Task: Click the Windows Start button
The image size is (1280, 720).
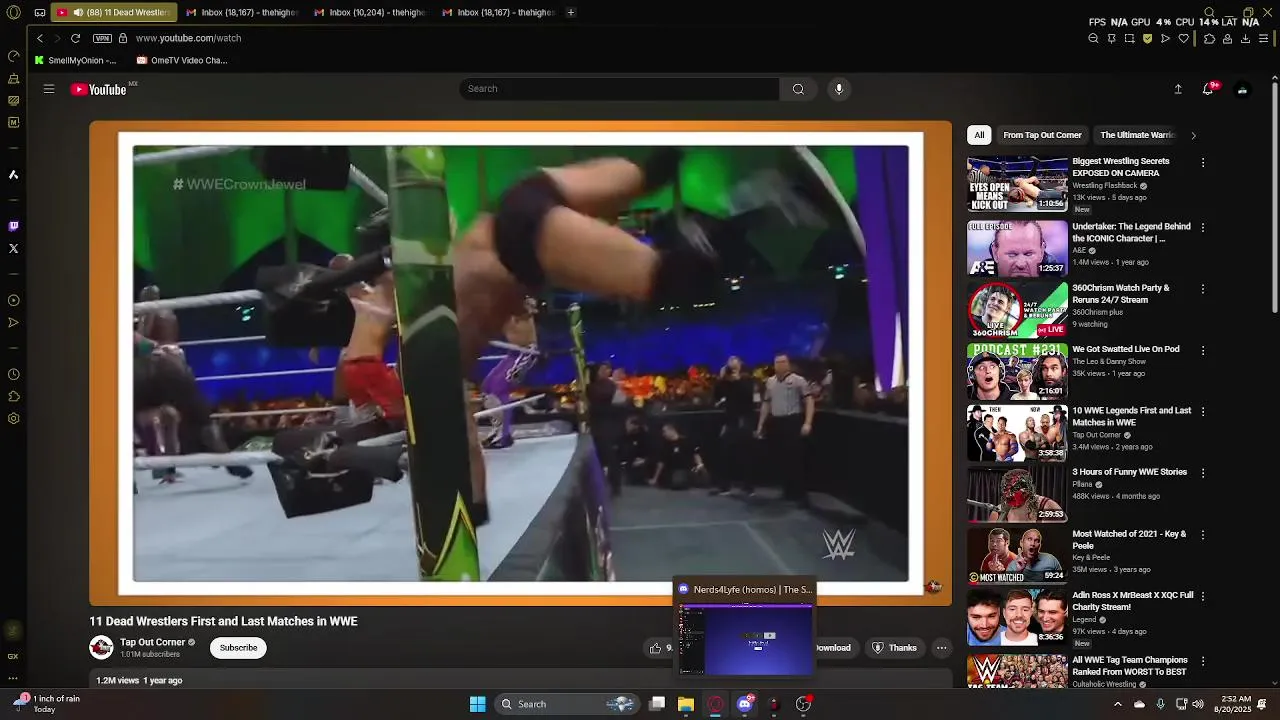Action: click(x=477, y=704)
